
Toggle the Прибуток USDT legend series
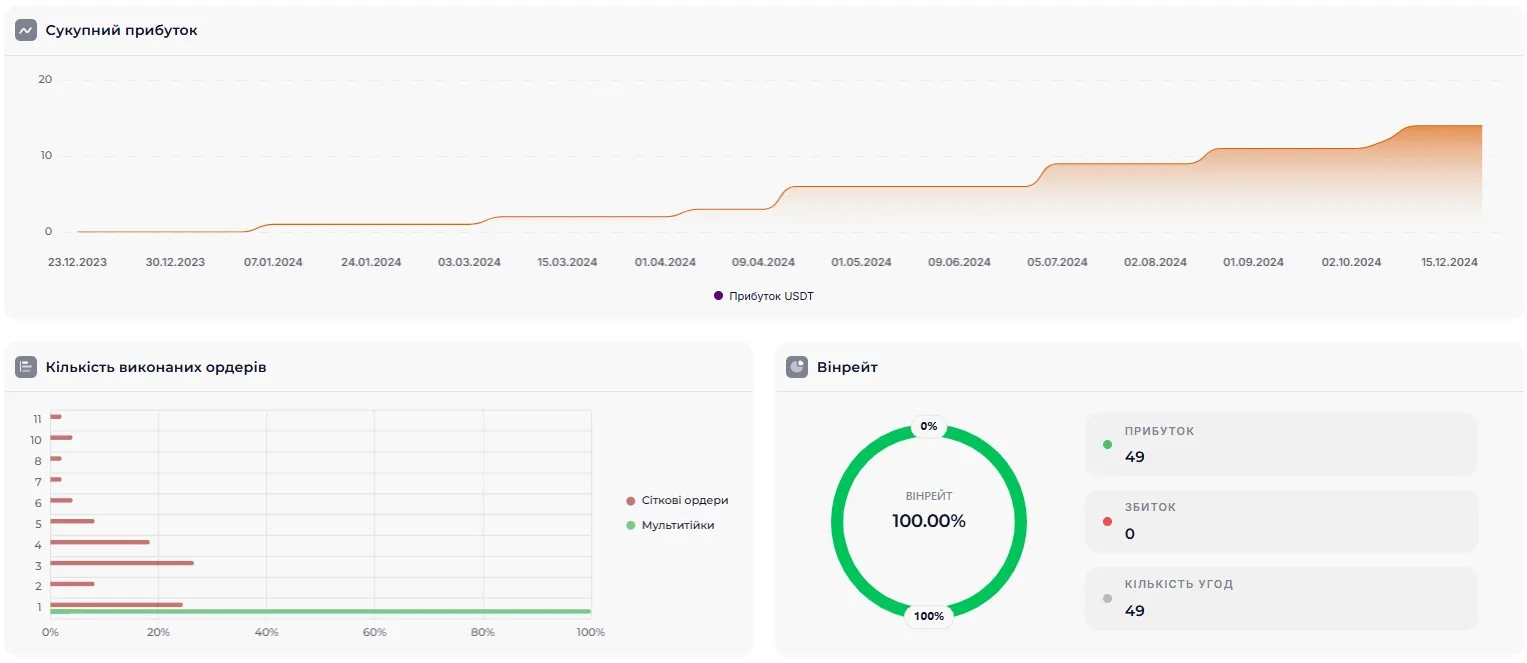[x=771, y=296]
